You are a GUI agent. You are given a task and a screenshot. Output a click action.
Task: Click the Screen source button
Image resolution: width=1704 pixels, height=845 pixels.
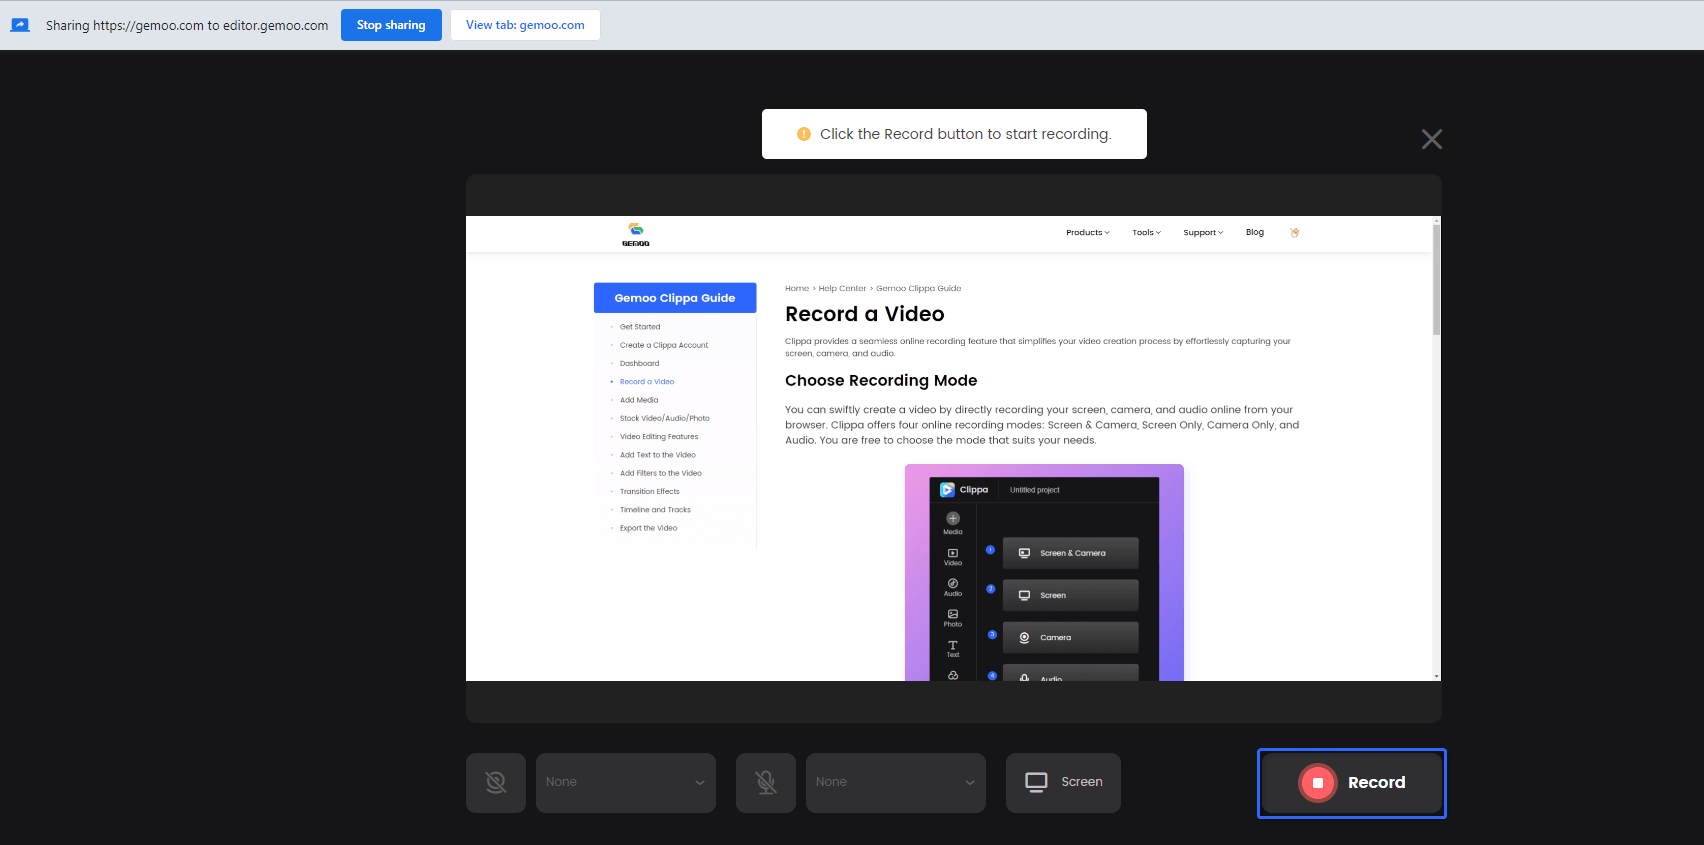pyautogui.click(x=1063, y=782)
